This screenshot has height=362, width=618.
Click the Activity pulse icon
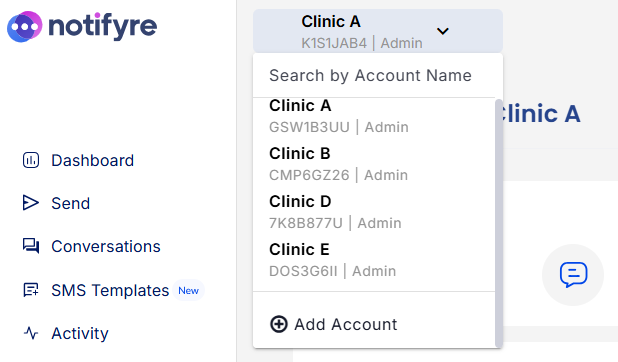point(31,333)
